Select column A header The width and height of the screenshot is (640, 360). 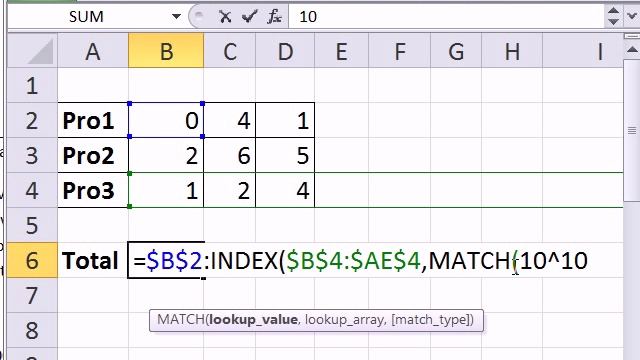tap(93, 51)
